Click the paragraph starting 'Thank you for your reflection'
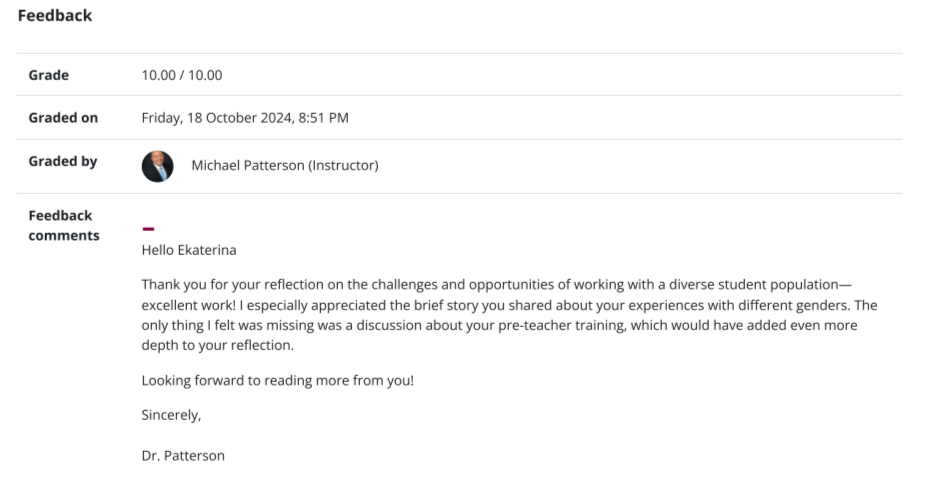Screen dimensions: 940x500 coord(500,315)
